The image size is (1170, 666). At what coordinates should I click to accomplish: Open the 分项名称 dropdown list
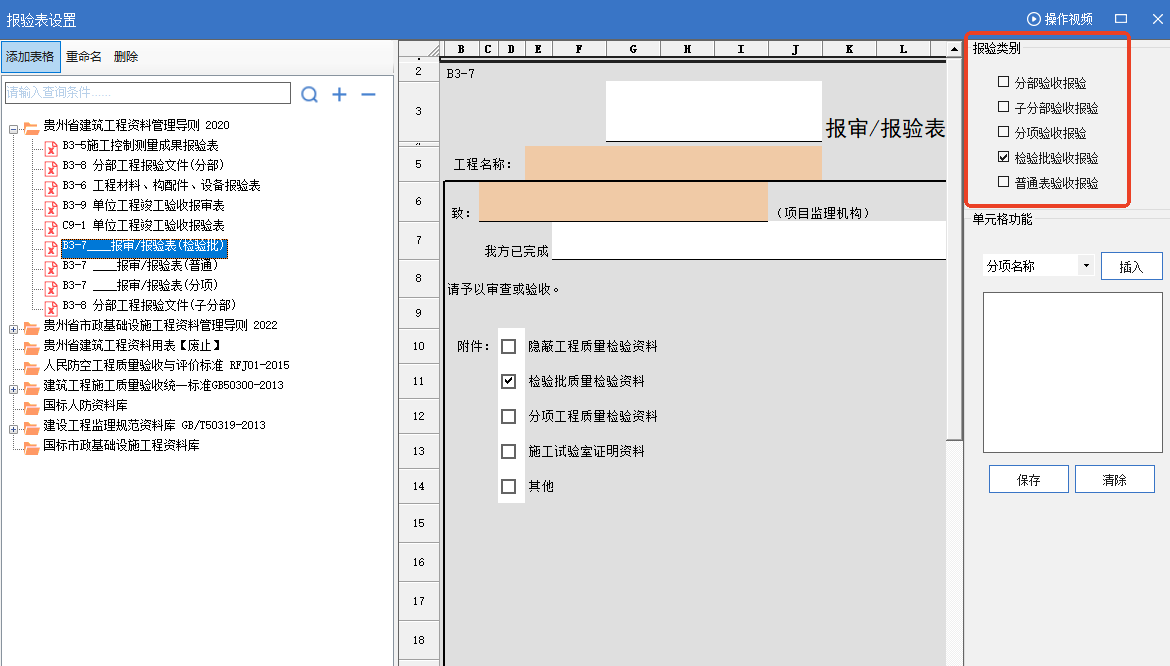click(x=1086, y=266)
